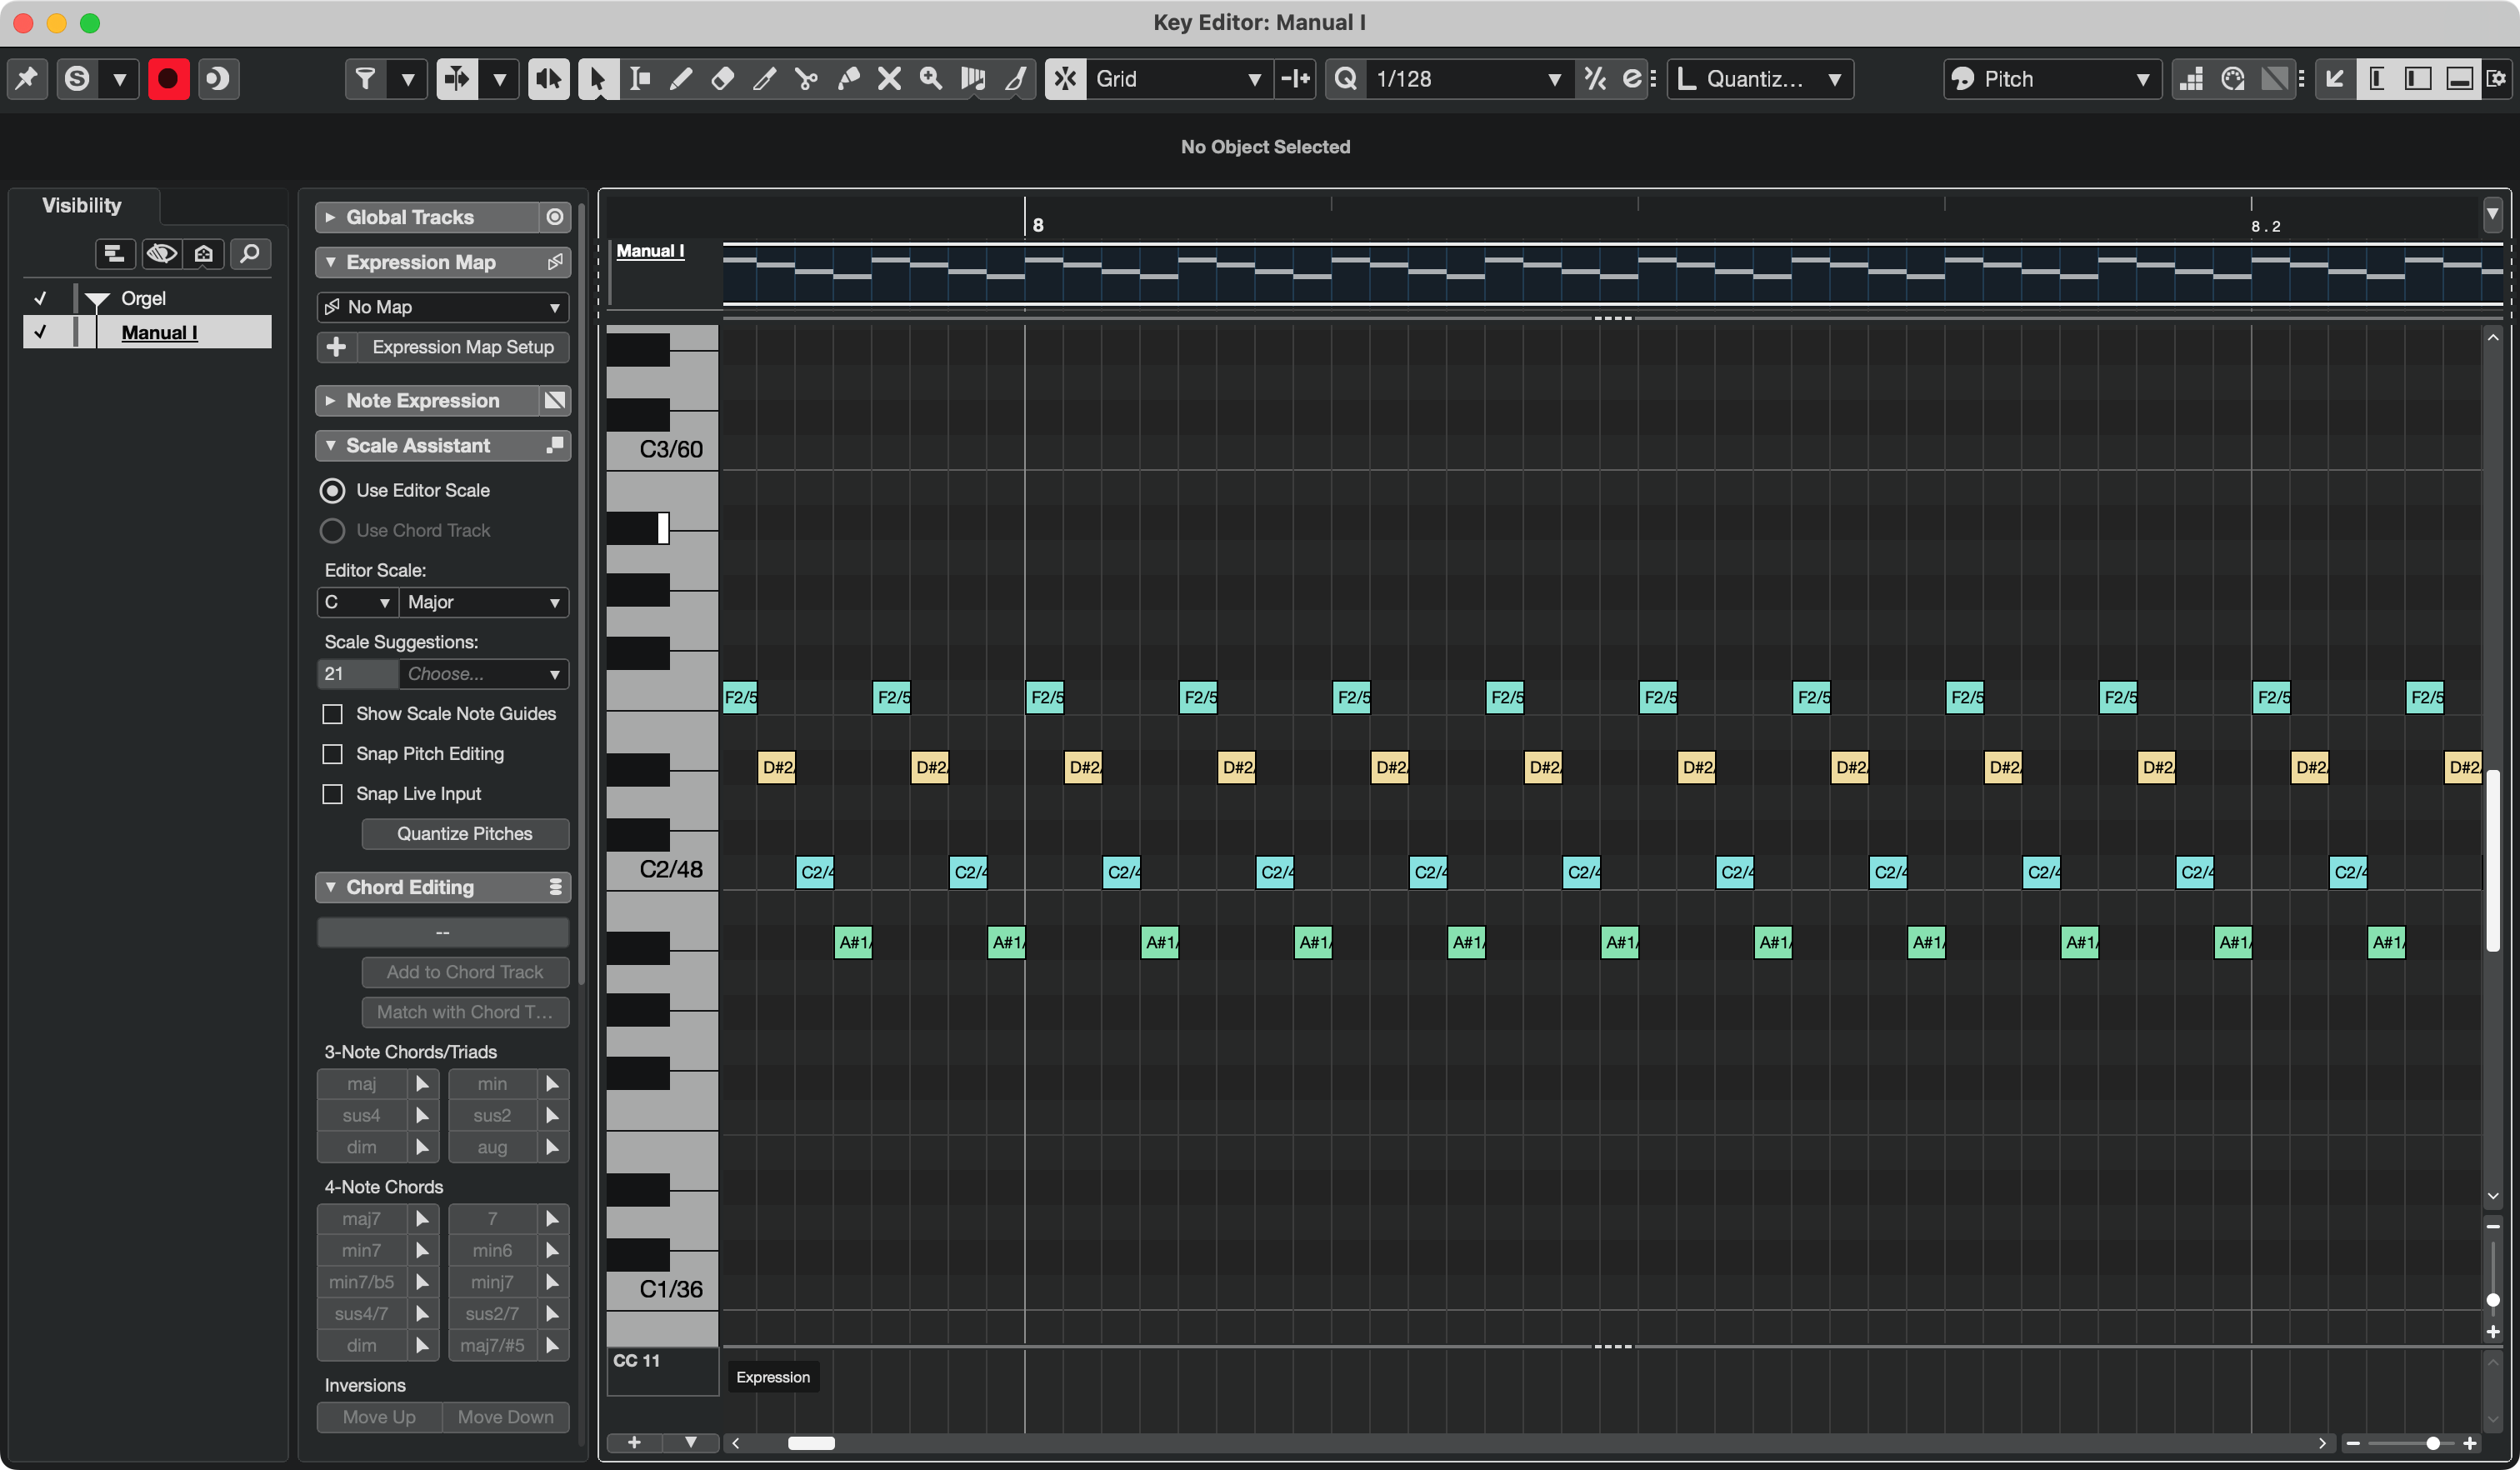Open toolbar Set up Window Layout gear
This screenshot has height=1470, width=2520.
tap(2497, 79)
